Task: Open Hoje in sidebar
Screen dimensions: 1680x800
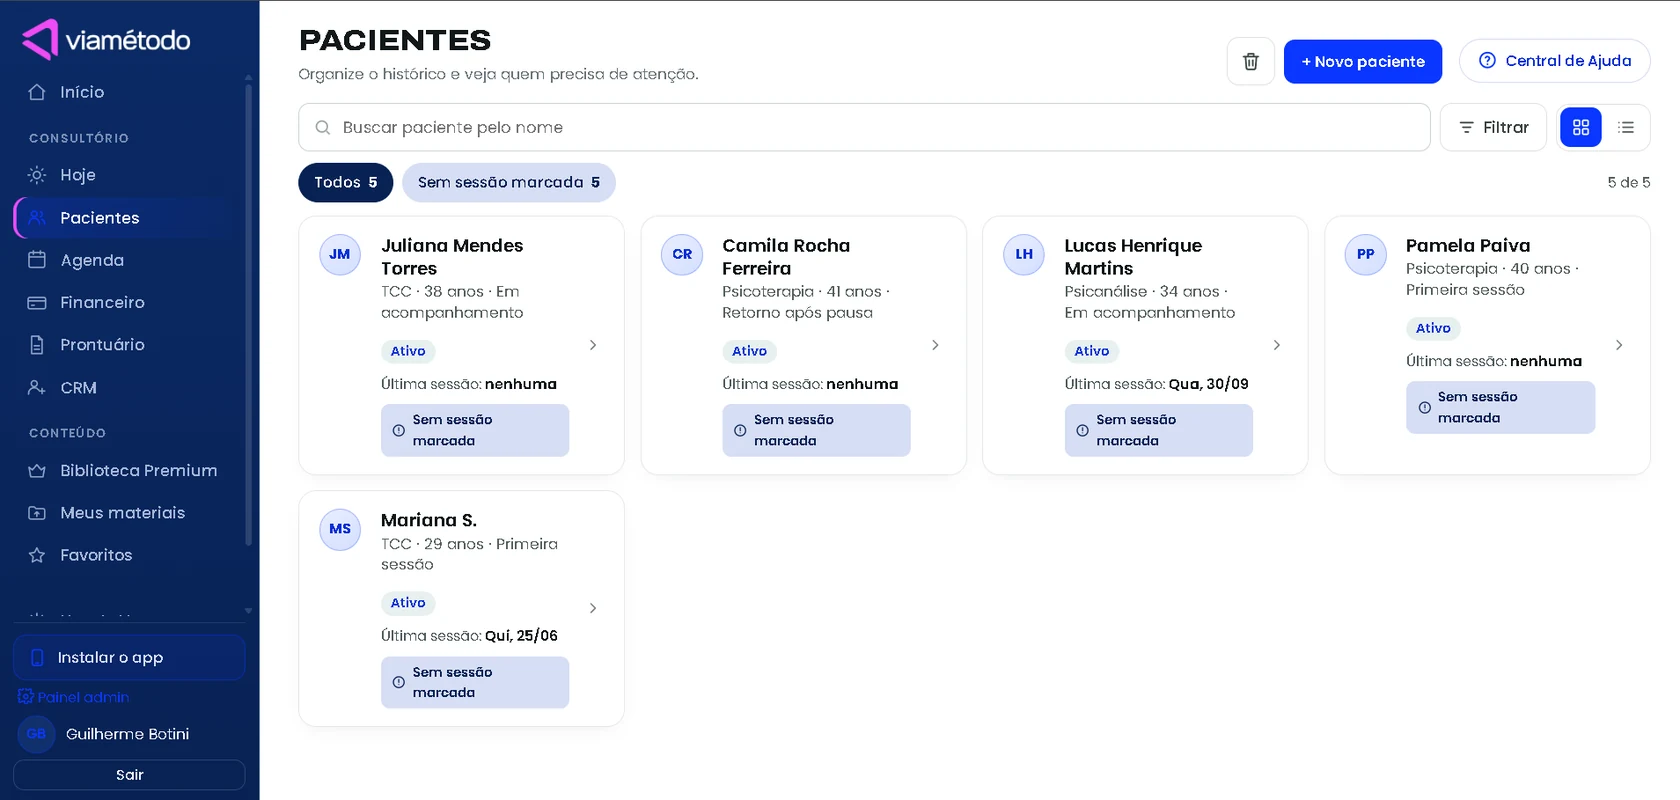Action: [x=124, y=175]
